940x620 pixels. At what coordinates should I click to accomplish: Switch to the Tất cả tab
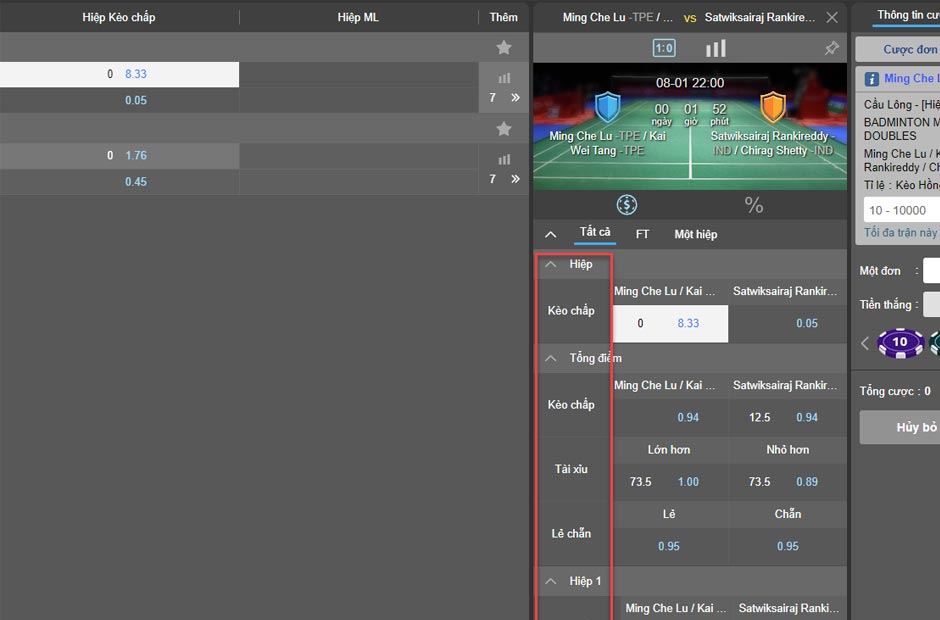595,232
